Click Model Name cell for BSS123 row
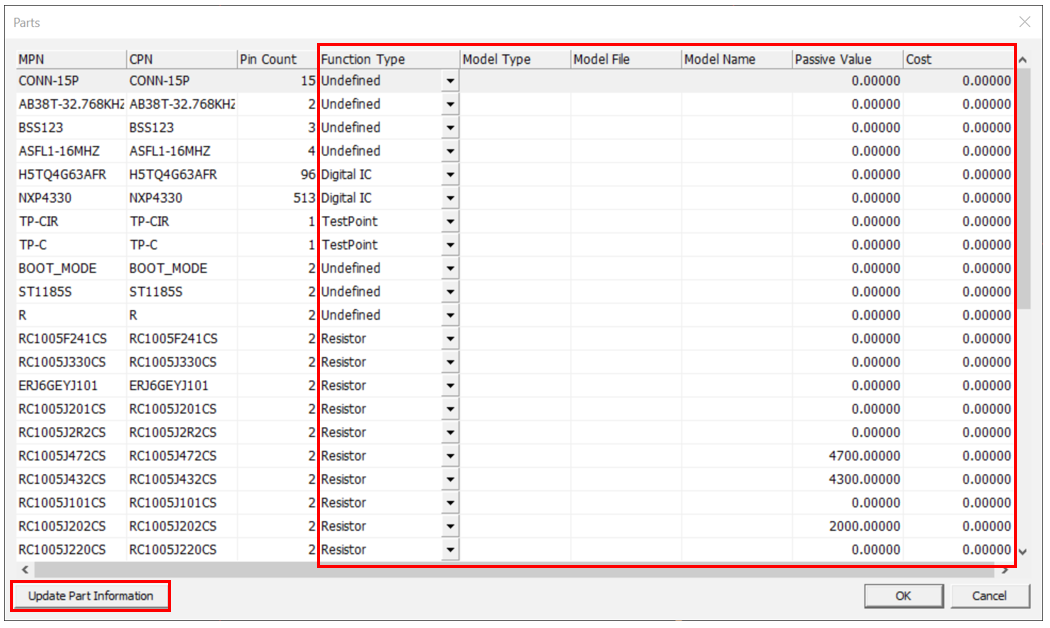 [x=736, y=128]
